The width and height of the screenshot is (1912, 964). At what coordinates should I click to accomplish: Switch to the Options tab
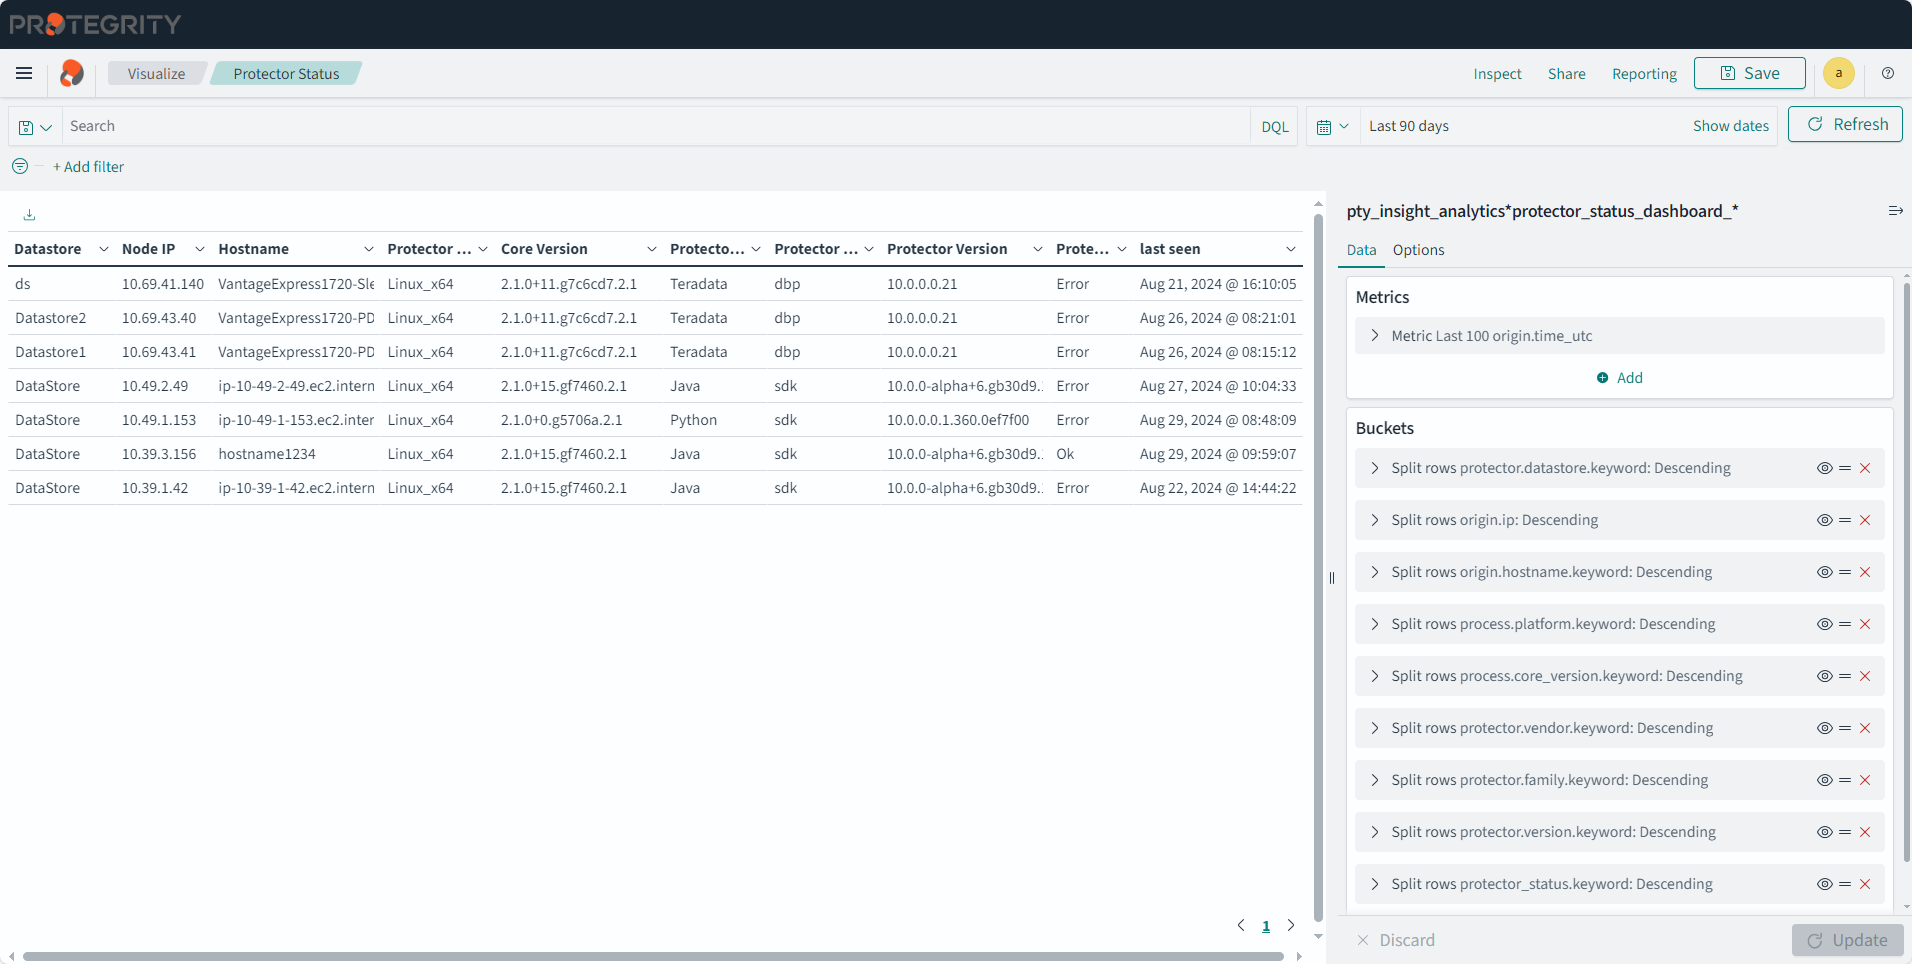[x=1418, y=250]
